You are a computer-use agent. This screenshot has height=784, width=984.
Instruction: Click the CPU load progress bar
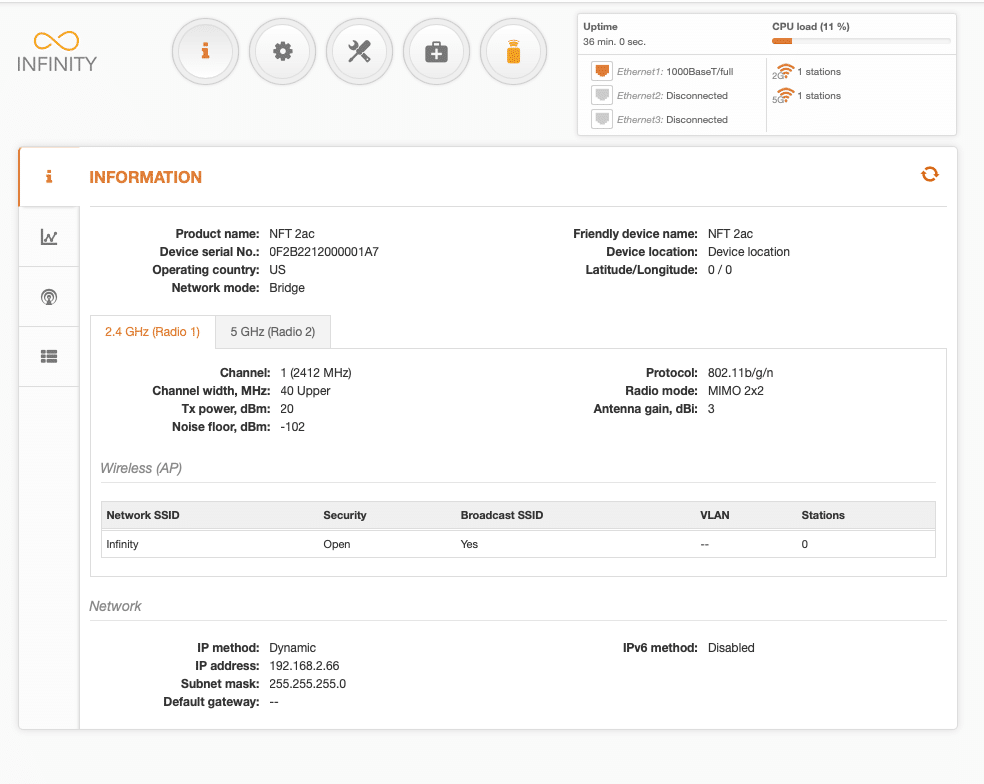tap(861, 41)
